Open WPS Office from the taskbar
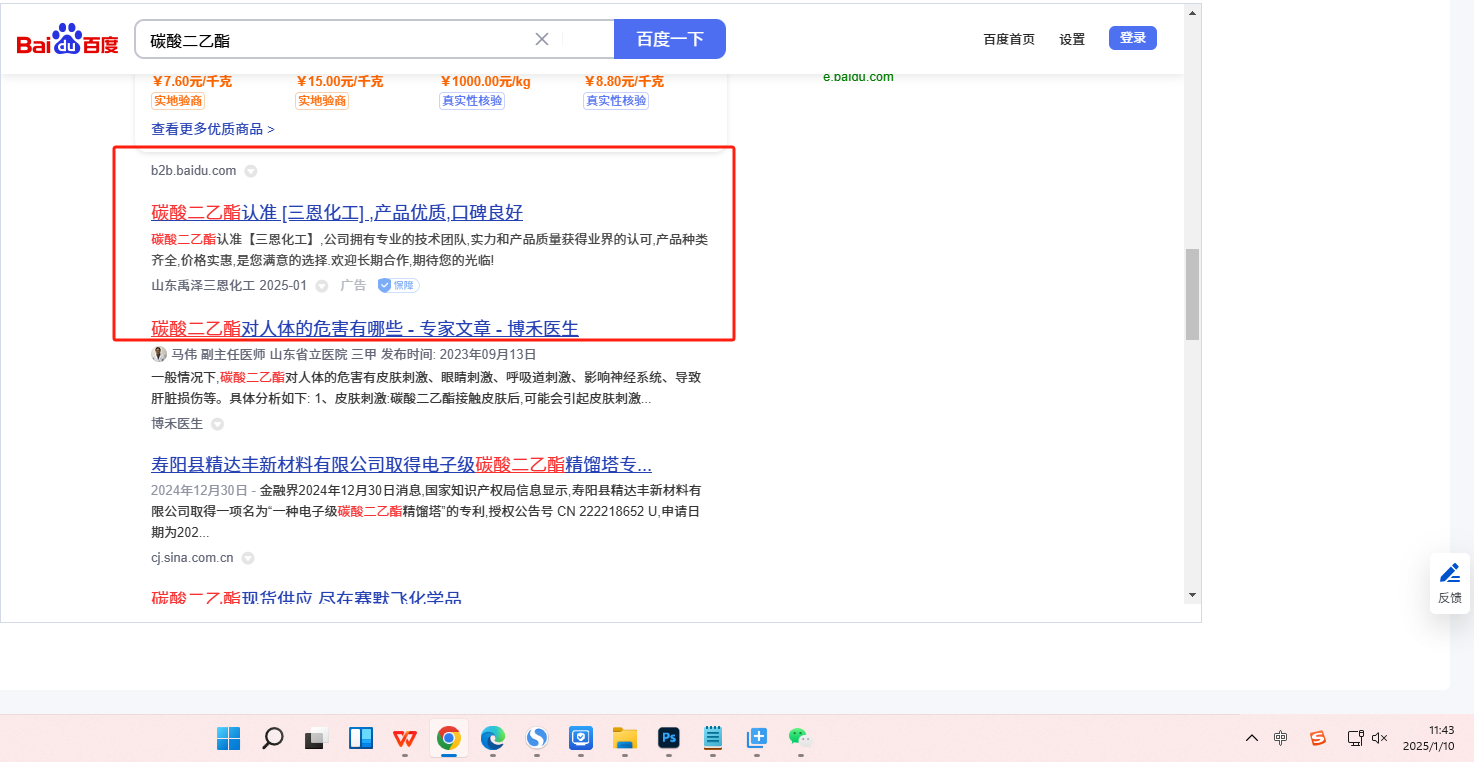 point(405,739)
